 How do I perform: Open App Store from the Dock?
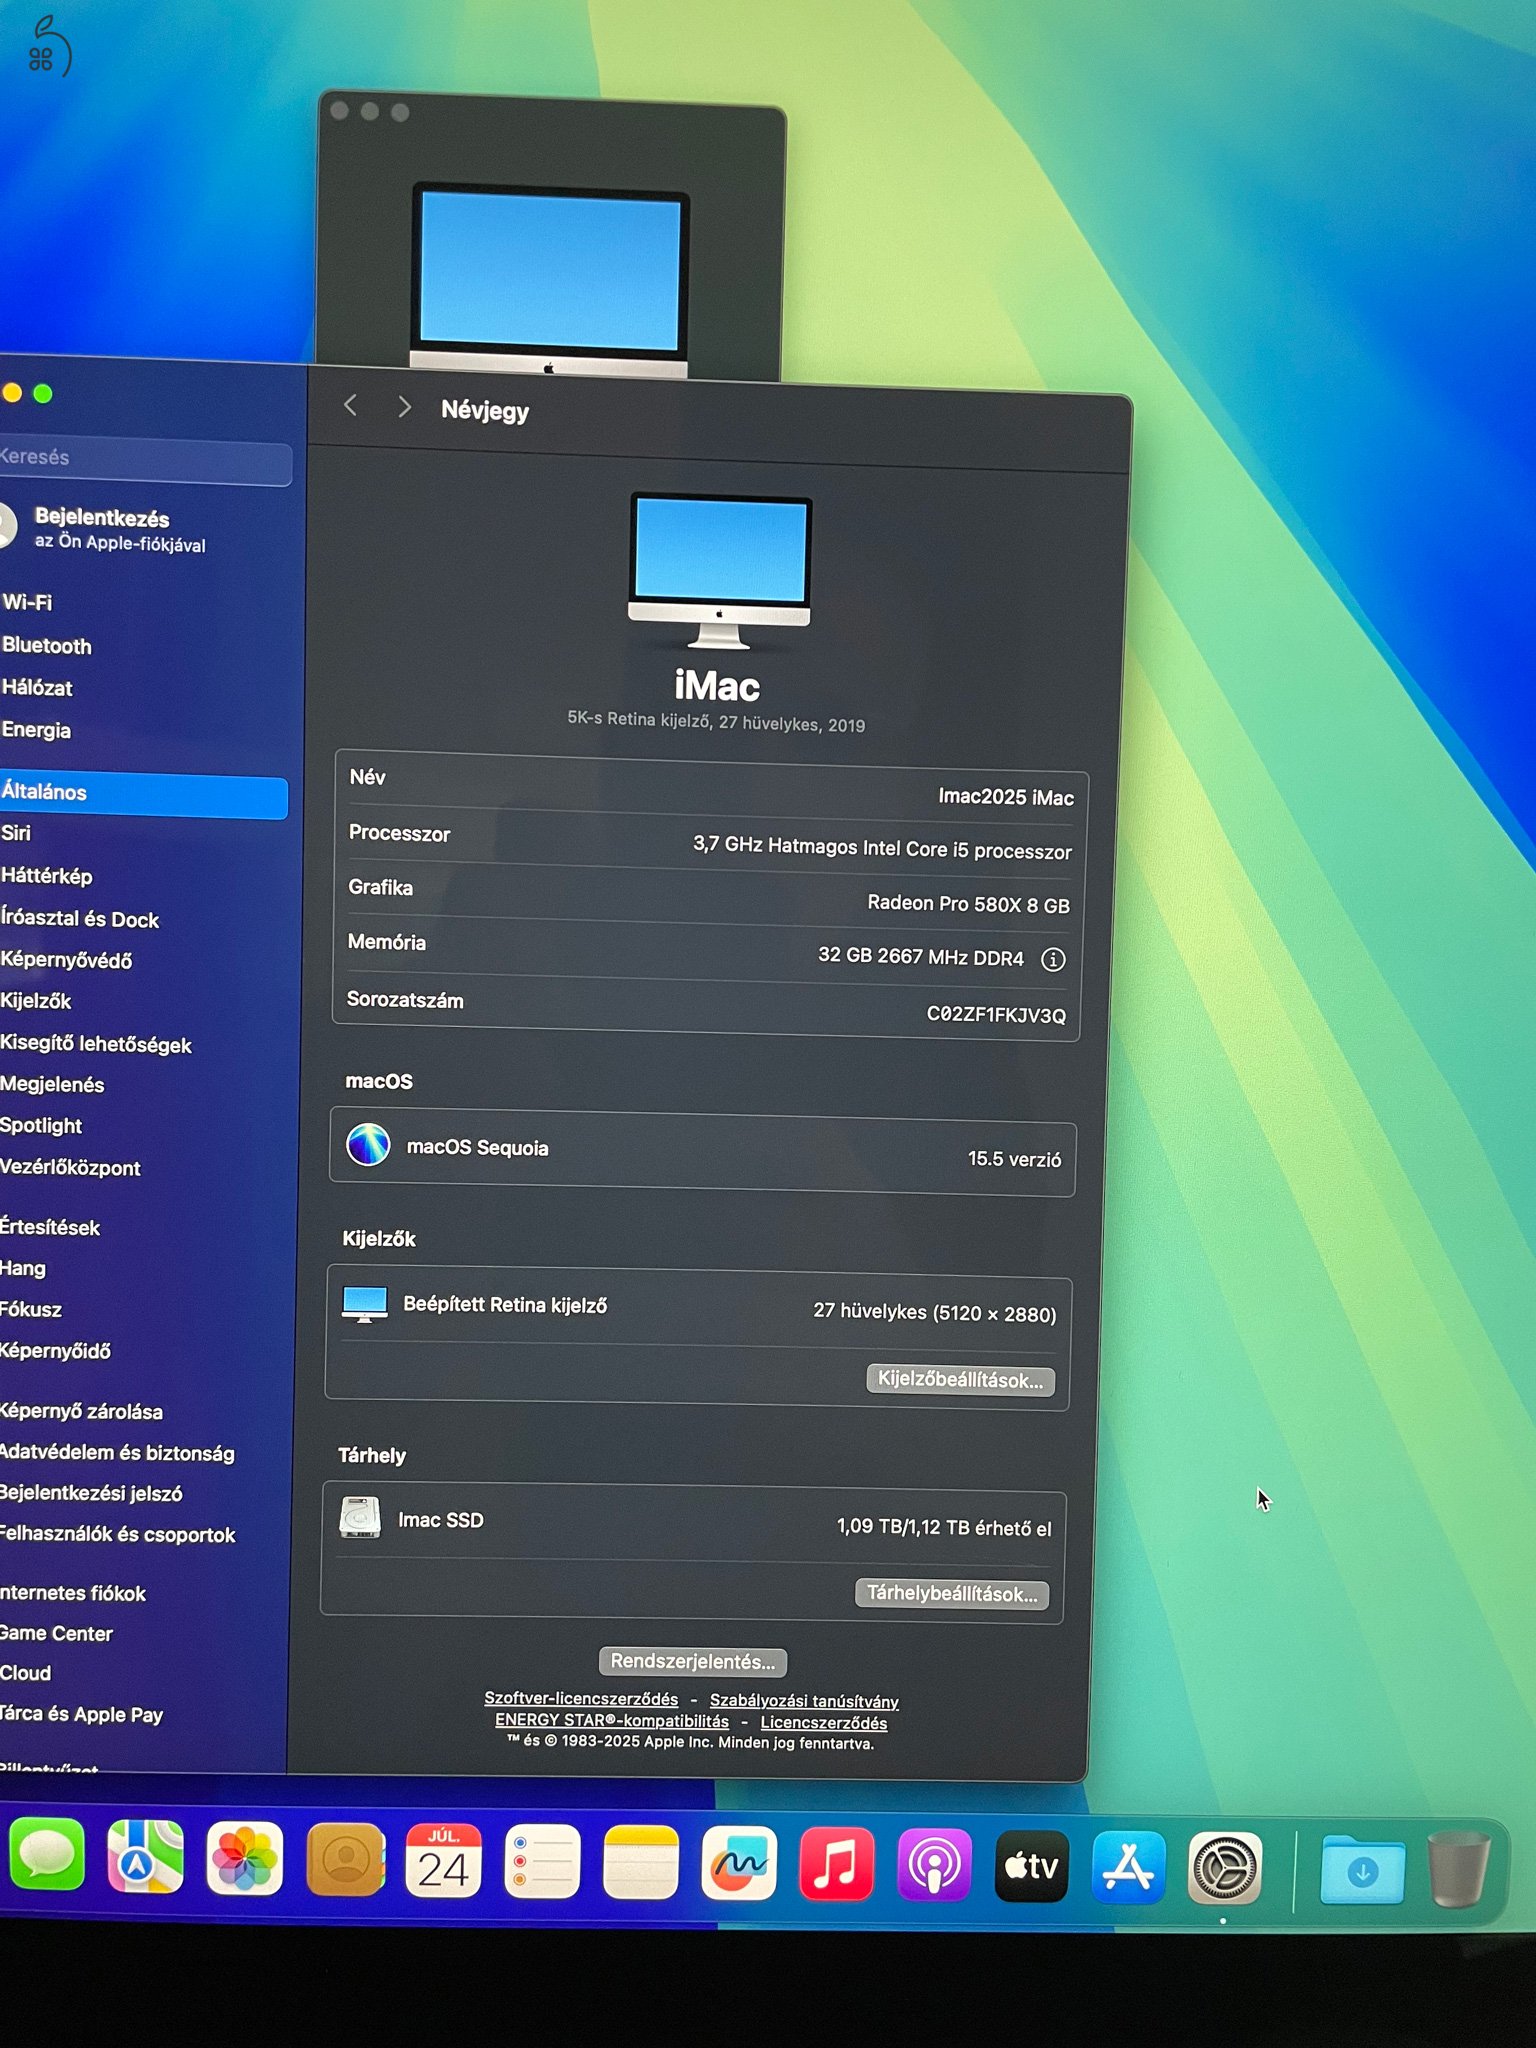(1128, 1867)
